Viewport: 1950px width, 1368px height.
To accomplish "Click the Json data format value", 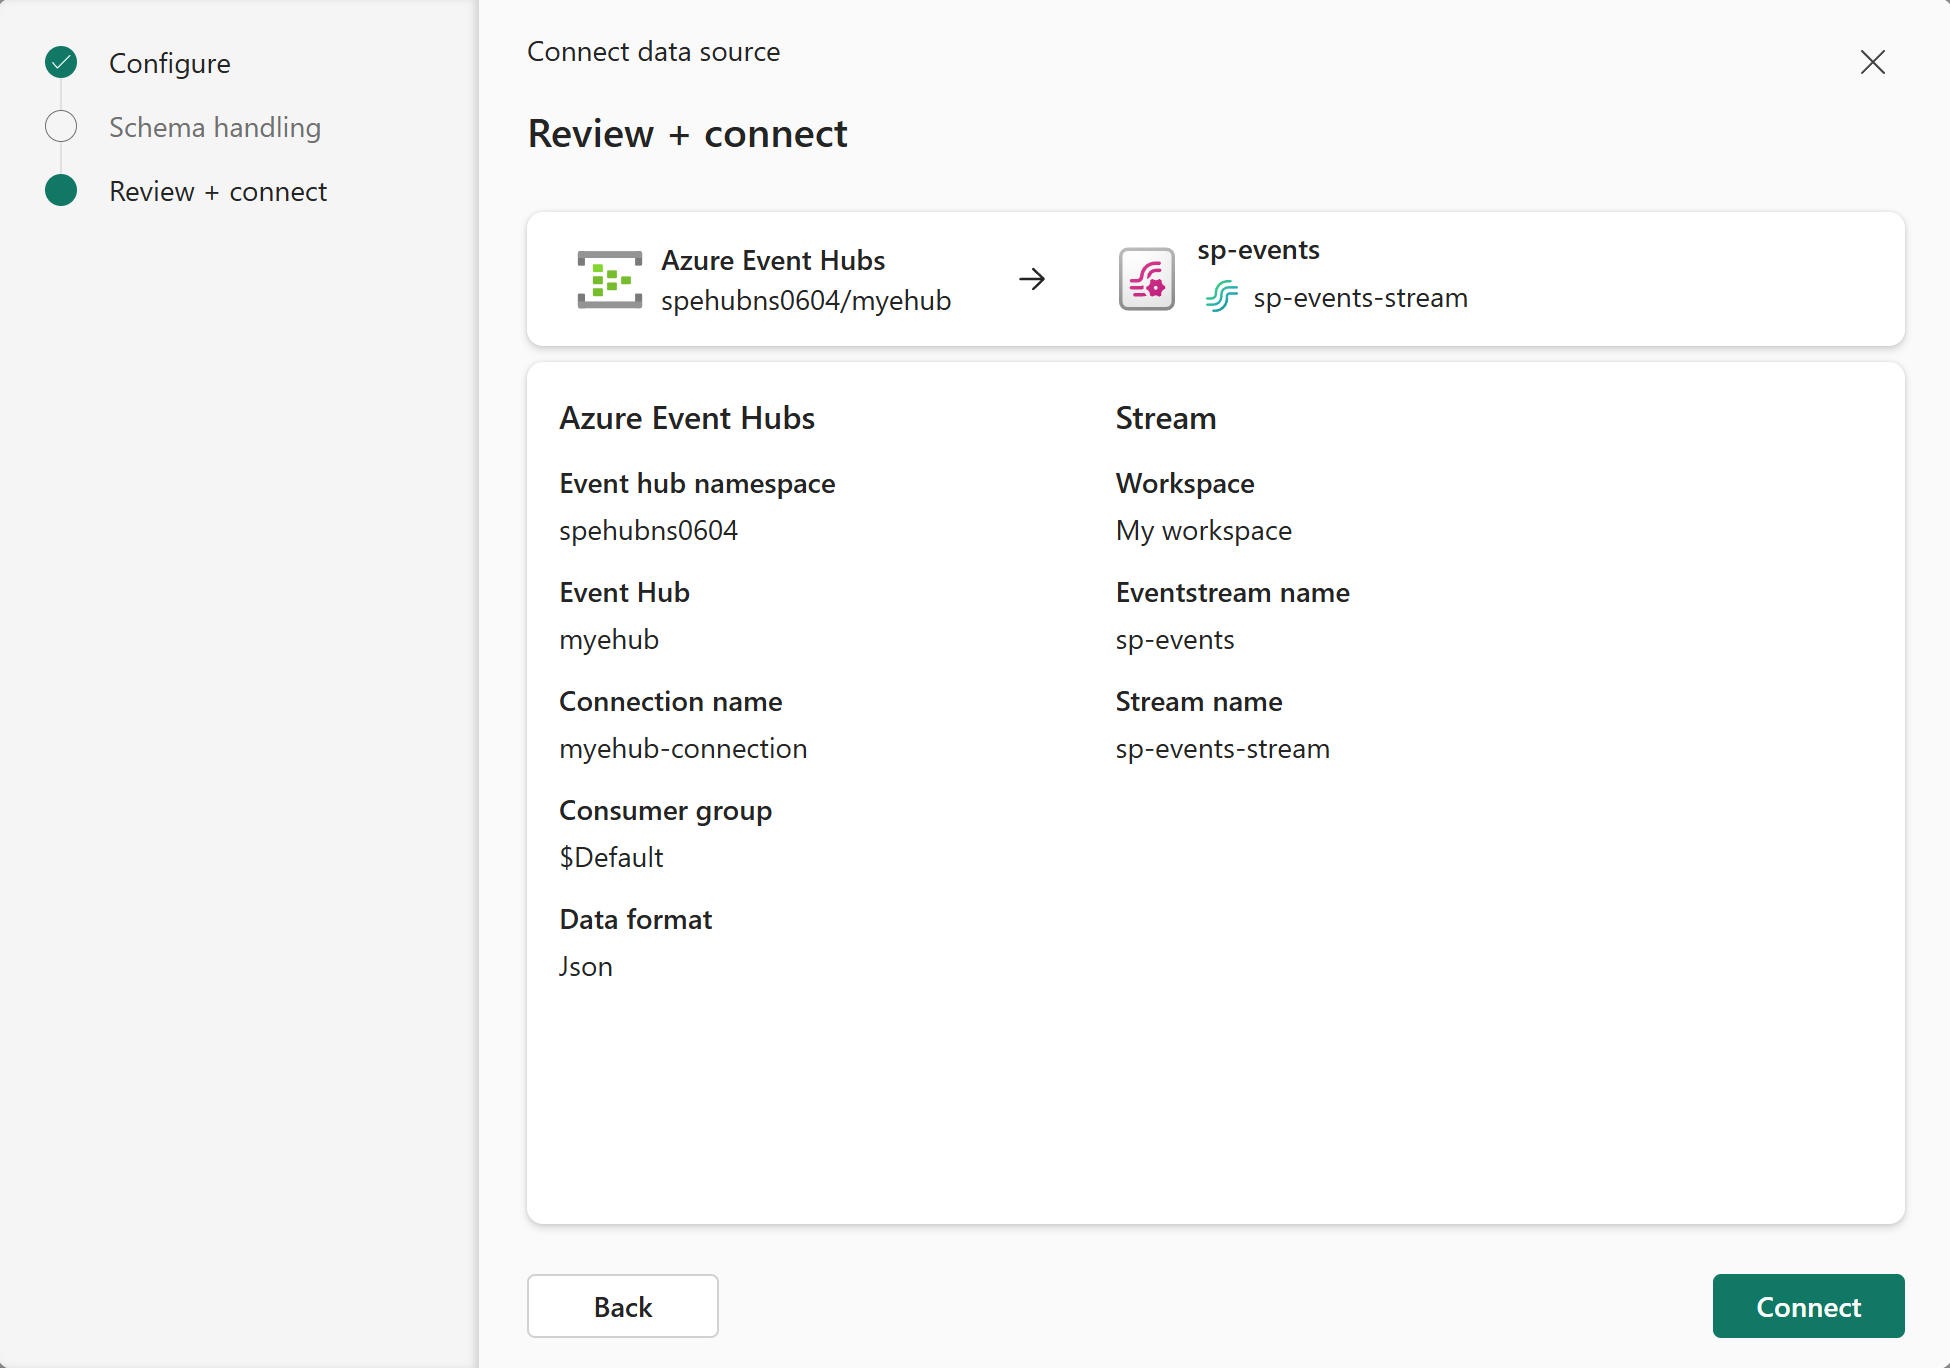I will [x=586, y=966].
